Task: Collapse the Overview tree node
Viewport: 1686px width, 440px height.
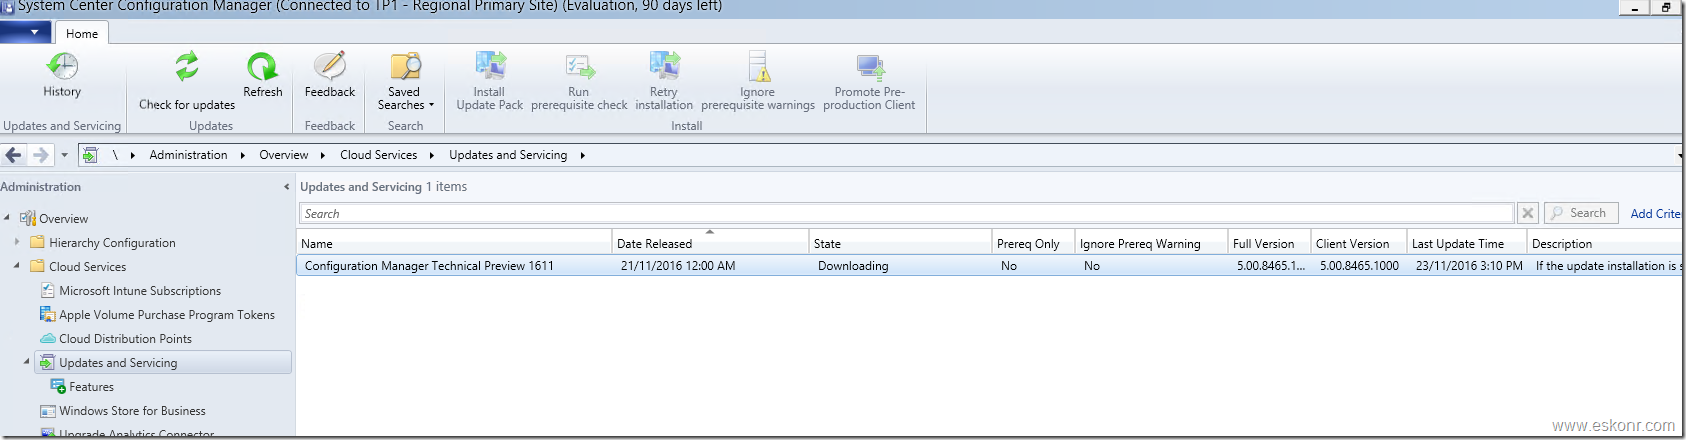Action: pyautogui.click(x=7, y=218)
